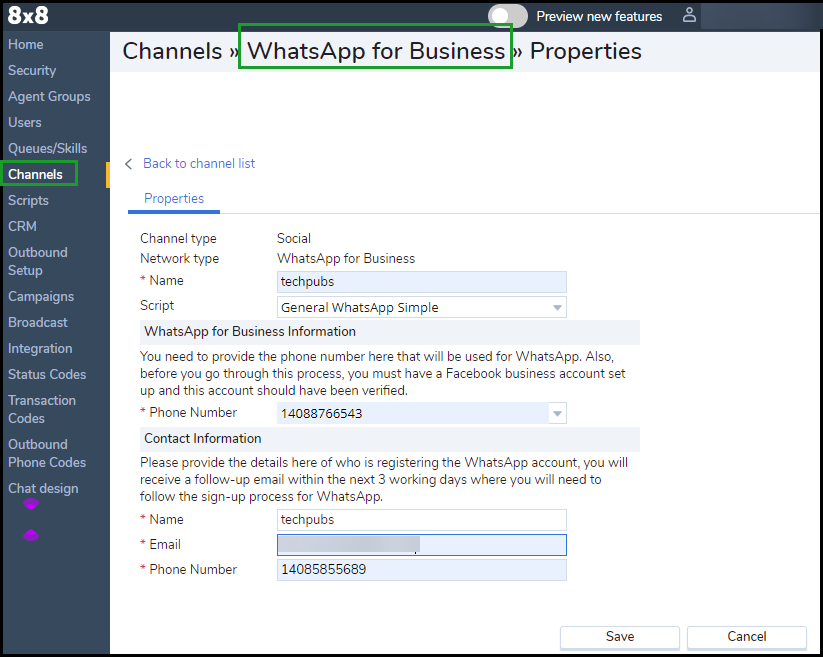Click the contact Name field

pyautogui.click(x=421, y=520)
